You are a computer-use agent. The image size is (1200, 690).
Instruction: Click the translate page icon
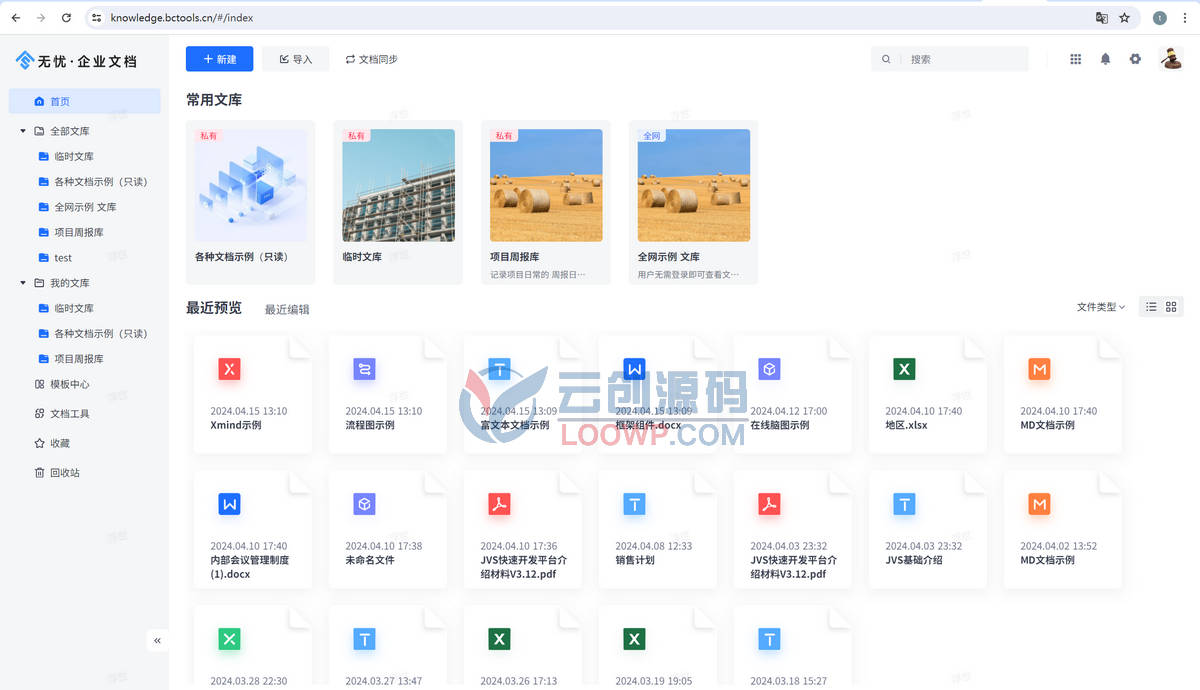[x=1101, y=18]
